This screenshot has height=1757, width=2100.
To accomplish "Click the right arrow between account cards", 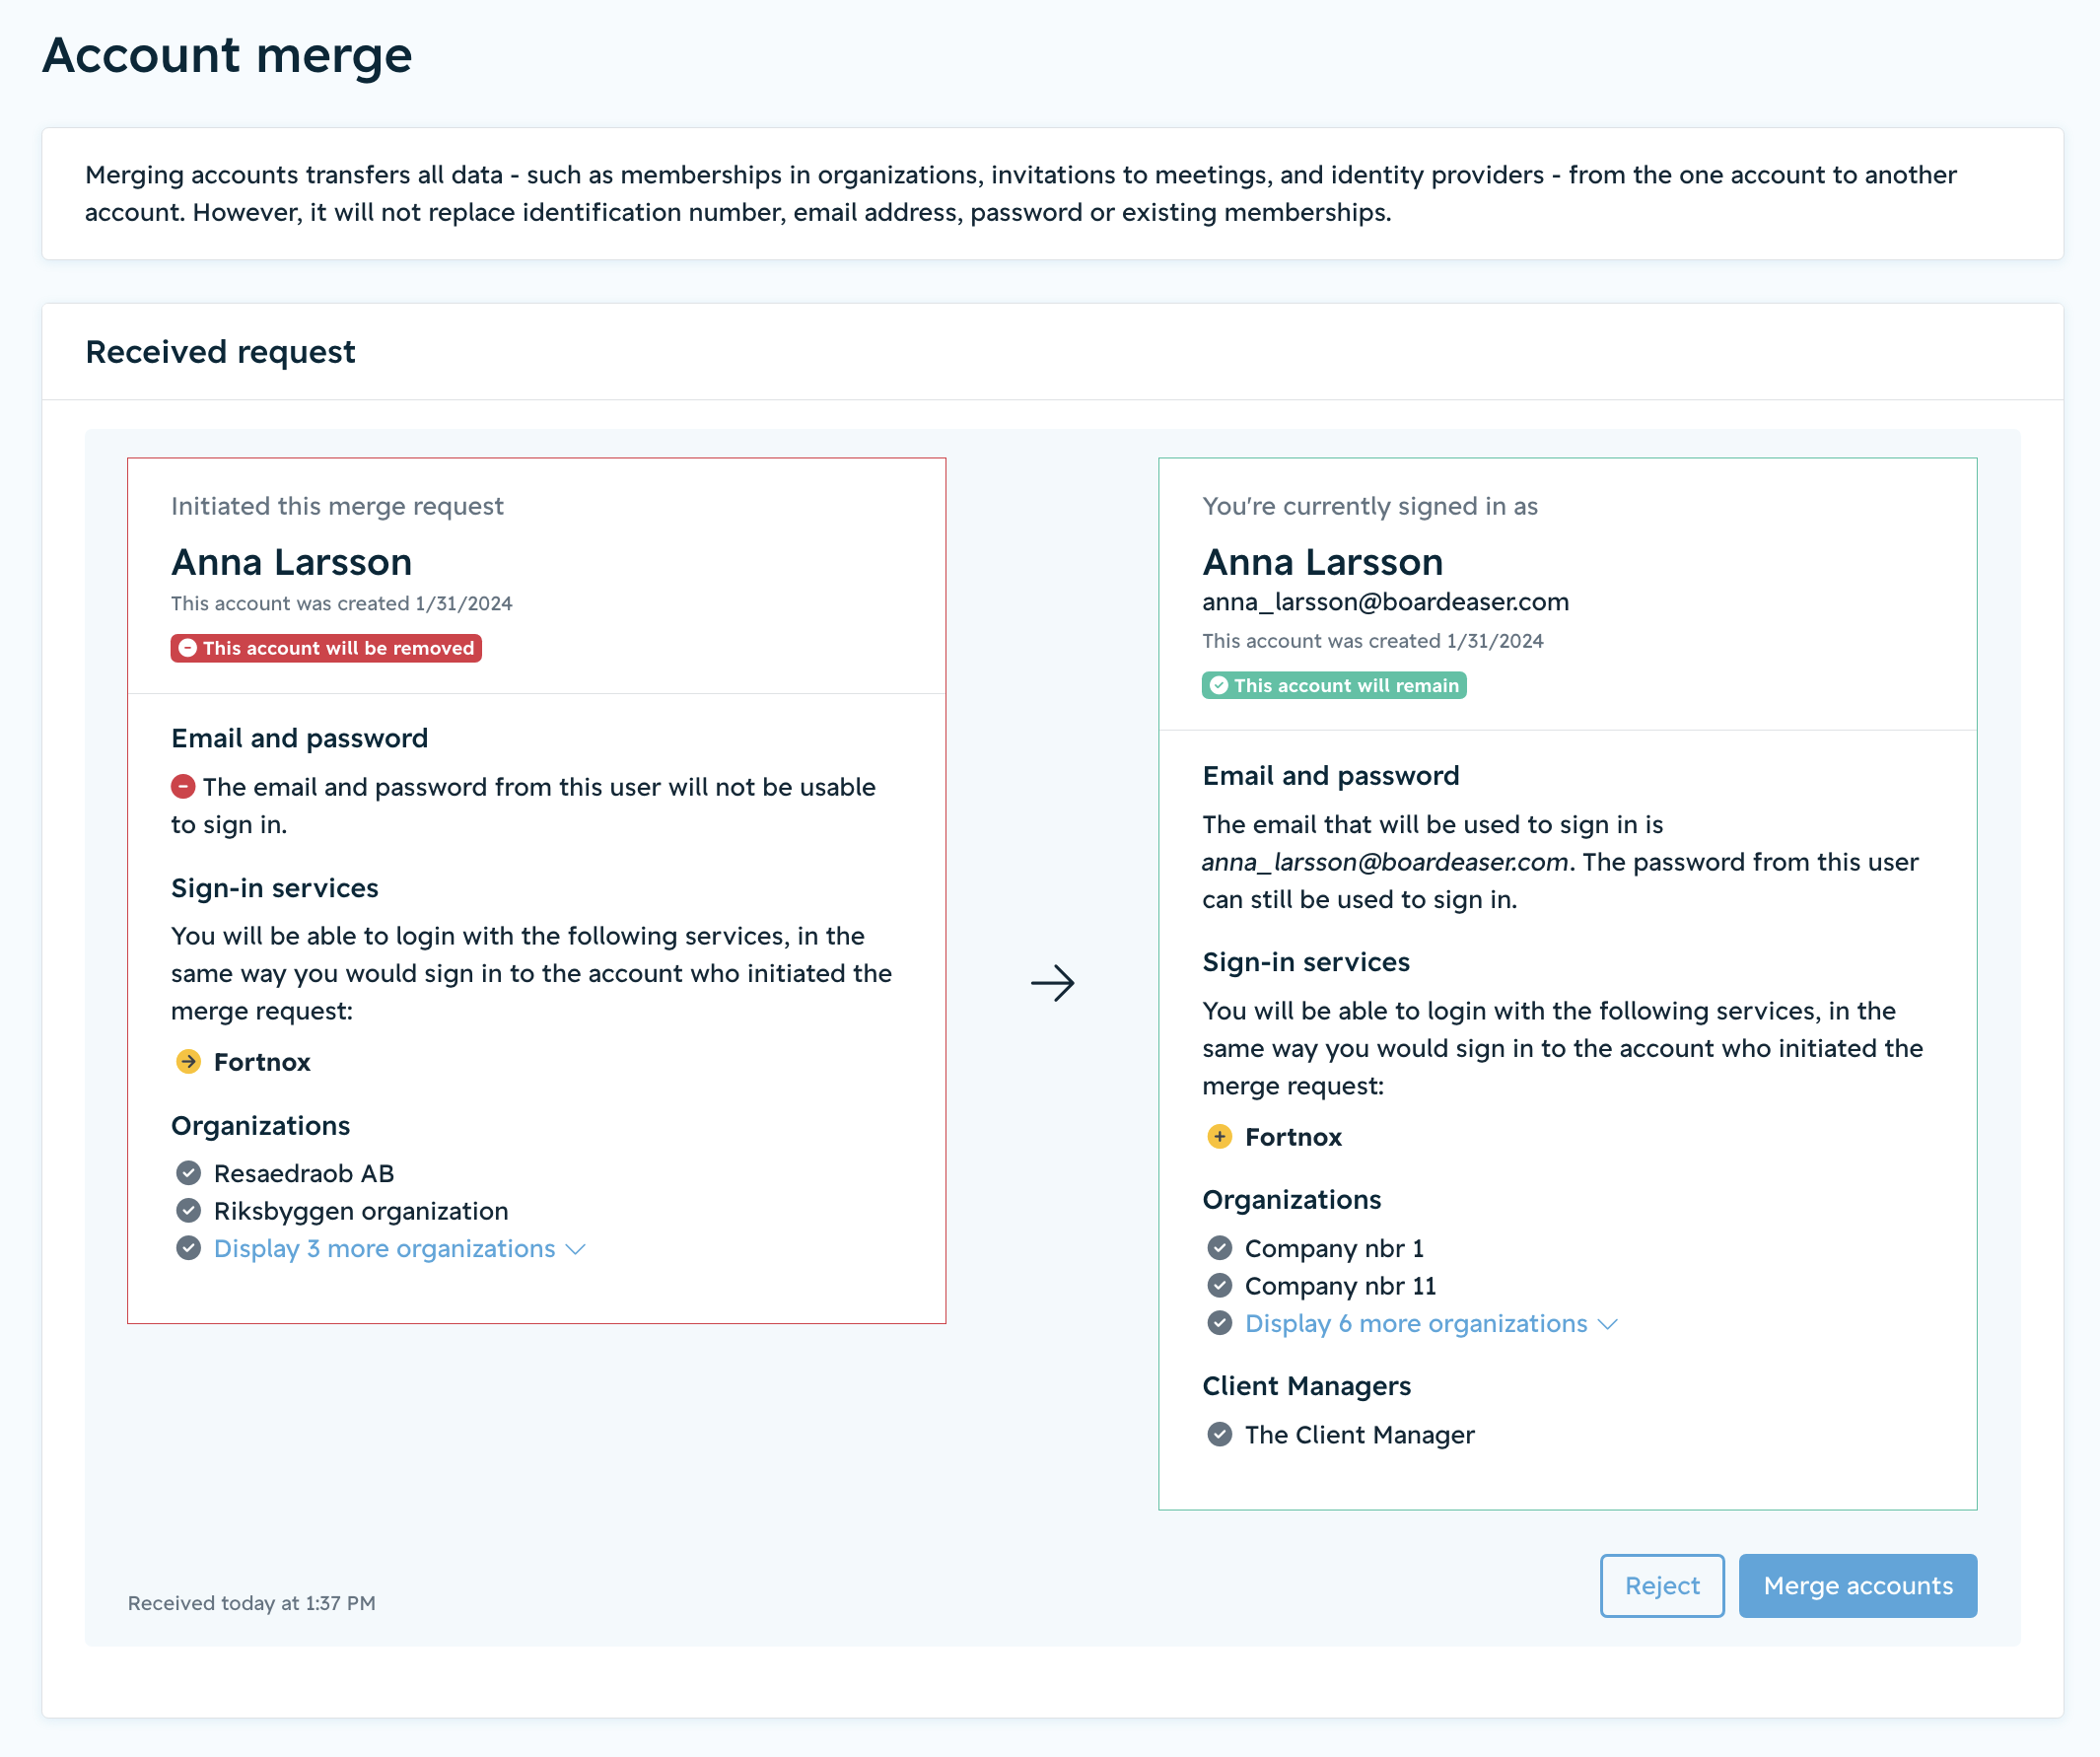I will [x=1052, y=983].
